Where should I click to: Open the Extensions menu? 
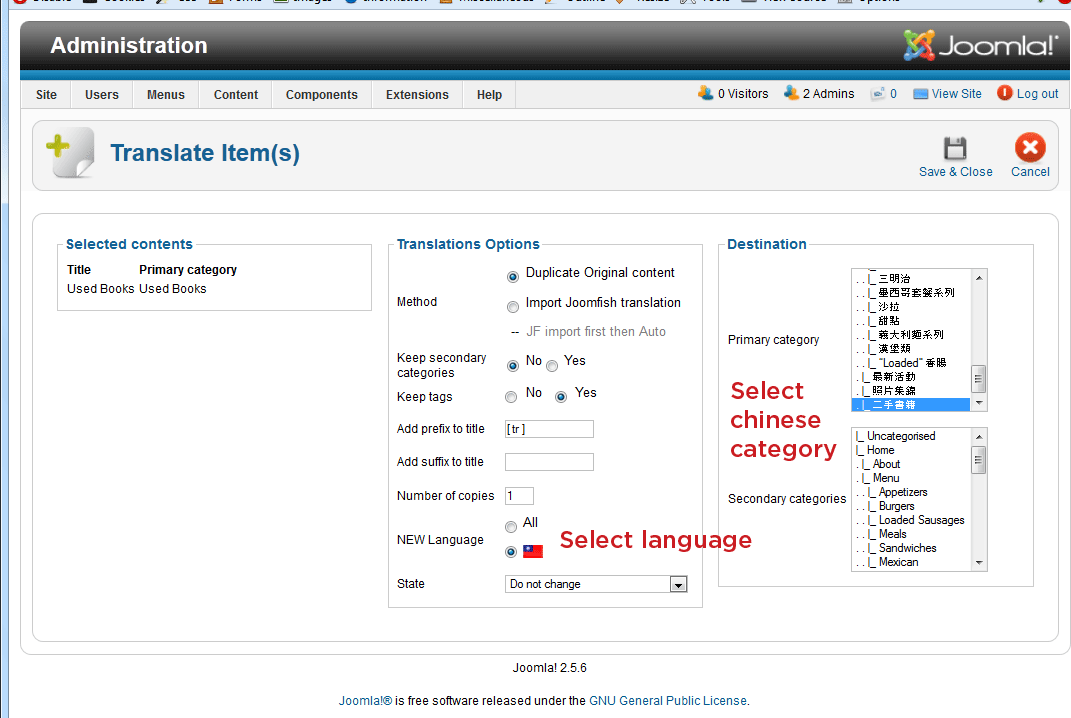pyautogui.click(x=417, y=95)
